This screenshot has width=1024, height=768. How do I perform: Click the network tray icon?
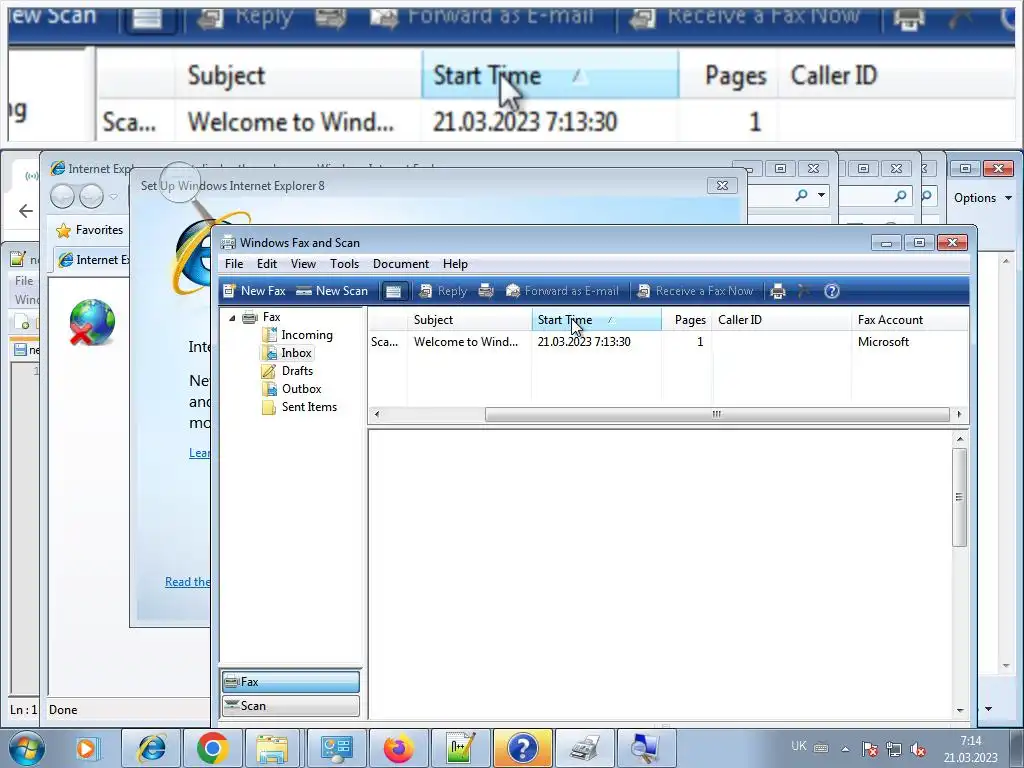pyautogui.click(x=893, y=749)
